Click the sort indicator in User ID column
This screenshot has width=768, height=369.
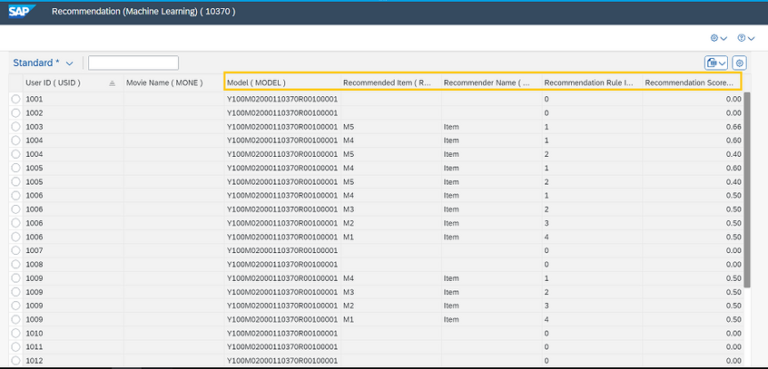pos(112,83)
